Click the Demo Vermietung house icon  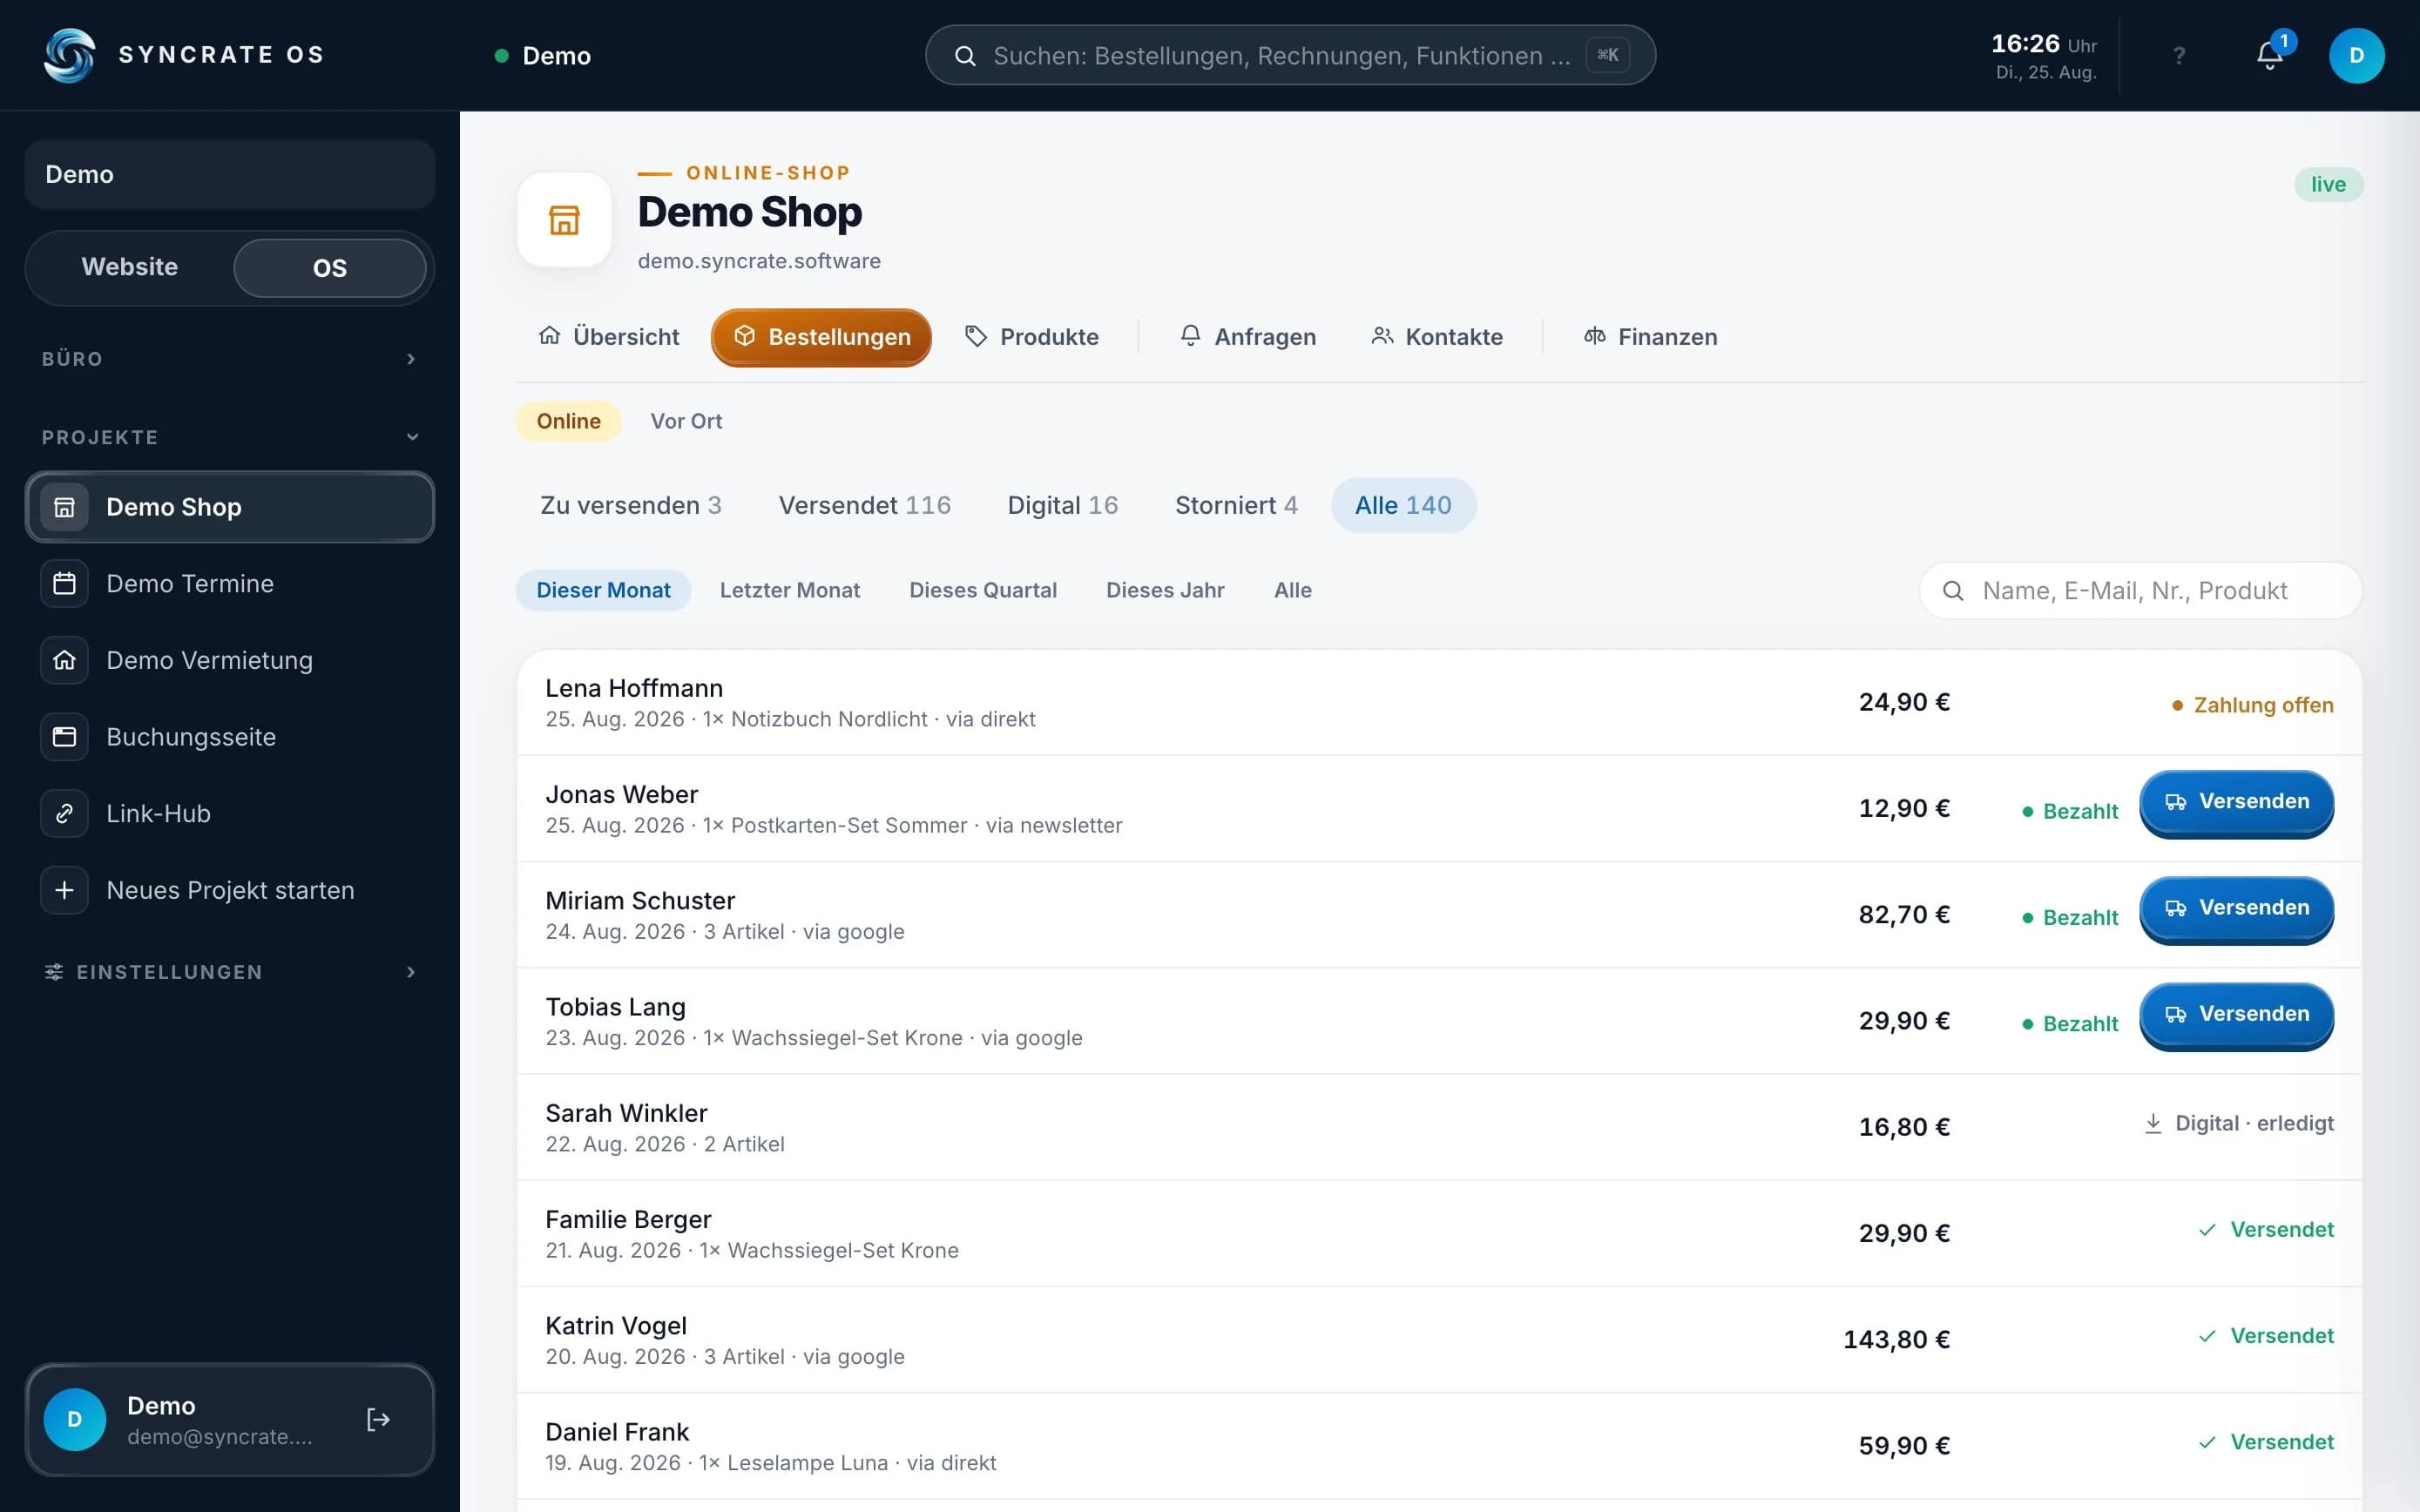tap(64, 660)
